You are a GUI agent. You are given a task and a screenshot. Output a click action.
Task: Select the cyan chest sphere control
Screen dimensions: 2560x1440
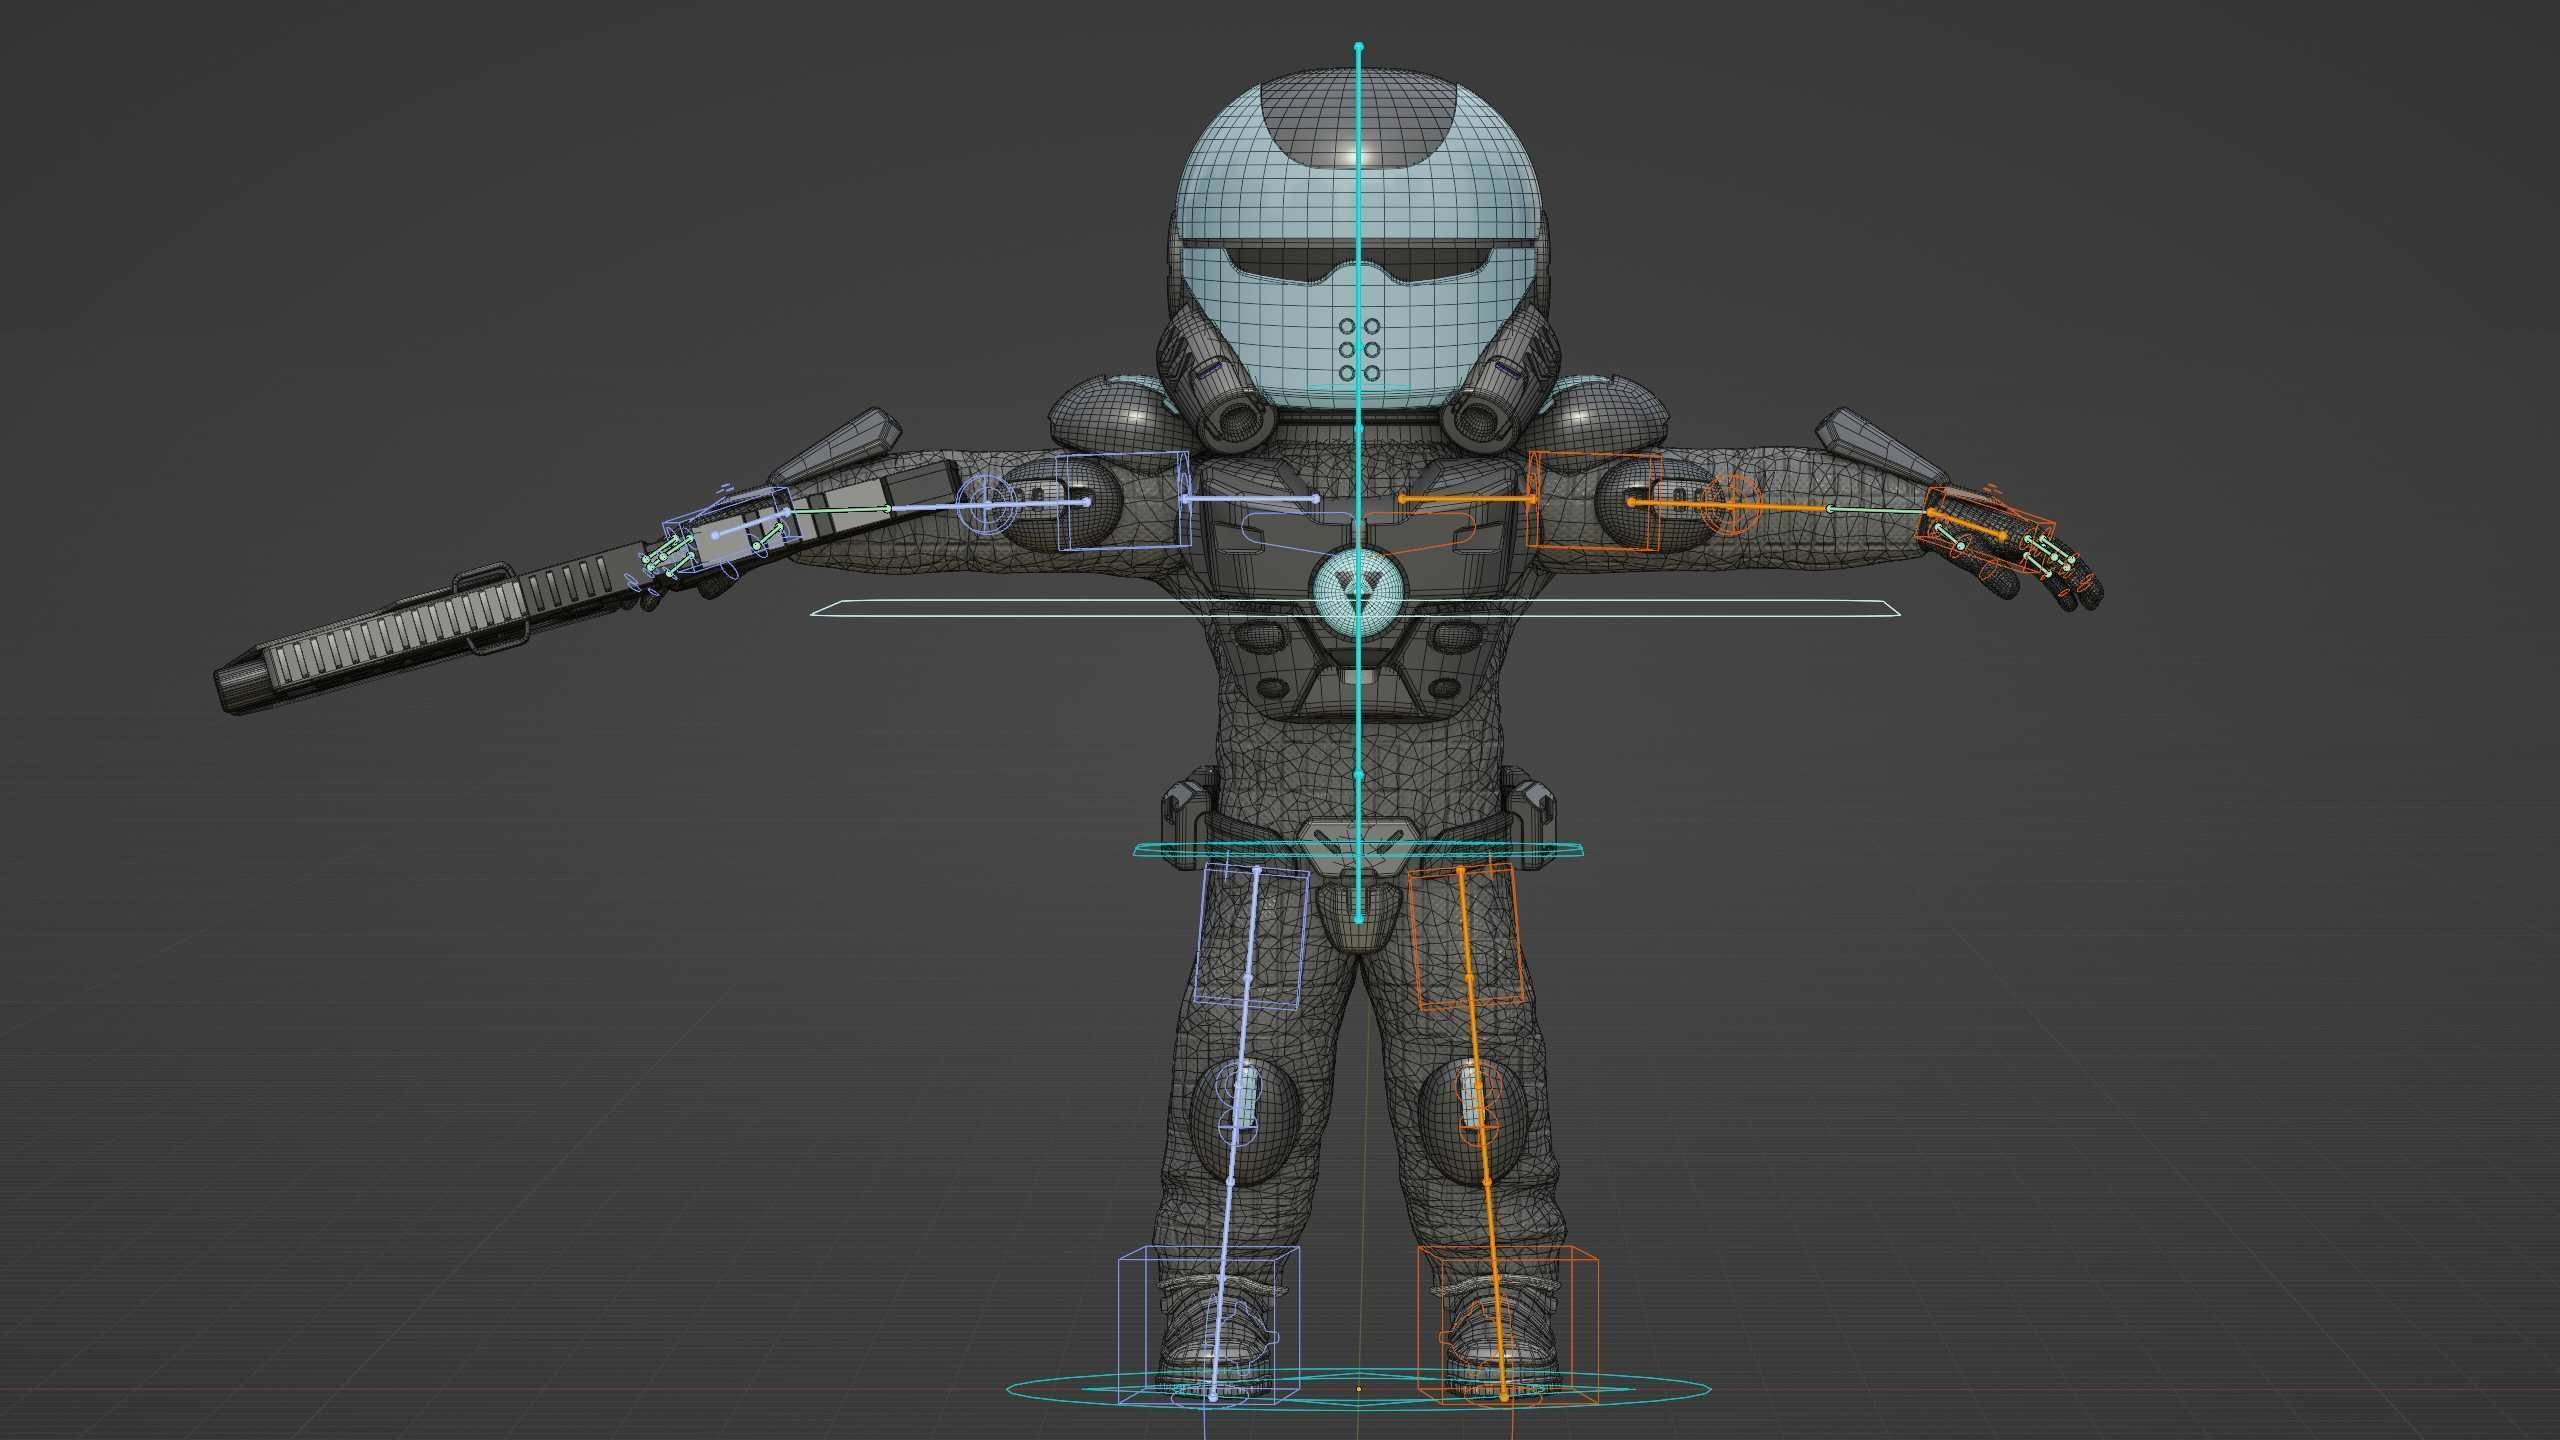(1358, 593)
